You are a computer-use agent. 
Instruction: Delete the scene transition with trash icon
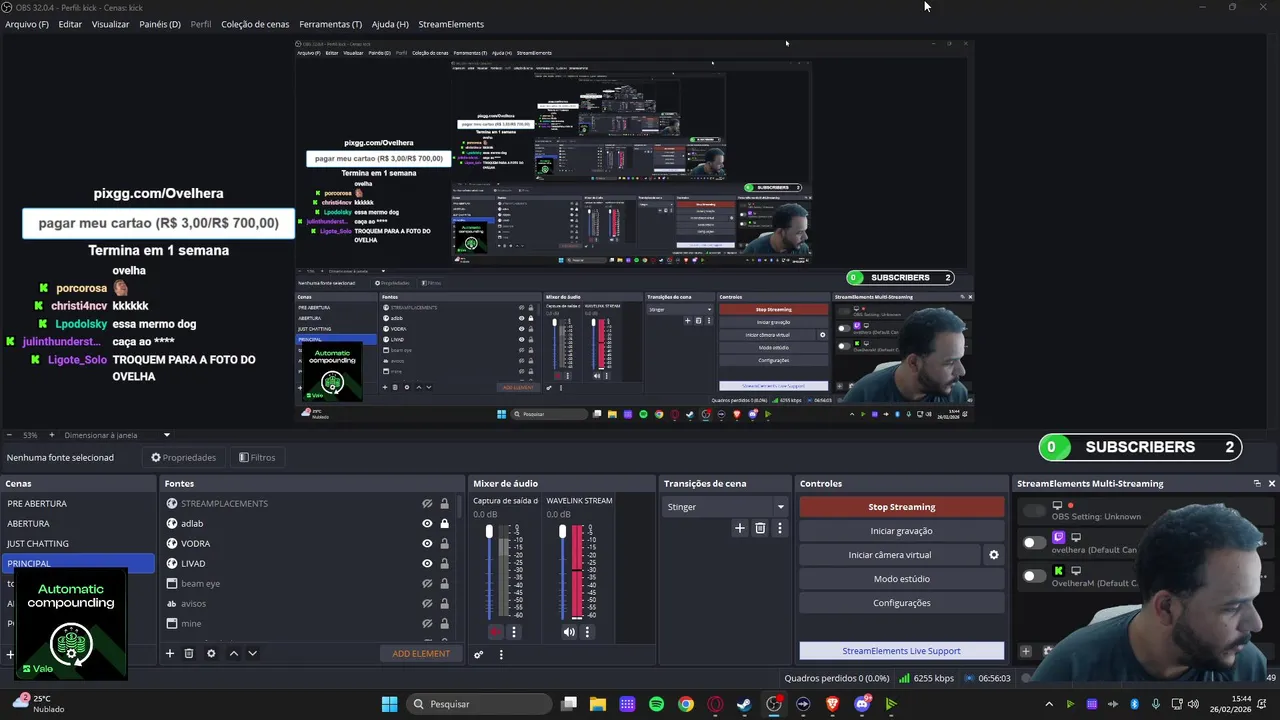pos(760,528)
